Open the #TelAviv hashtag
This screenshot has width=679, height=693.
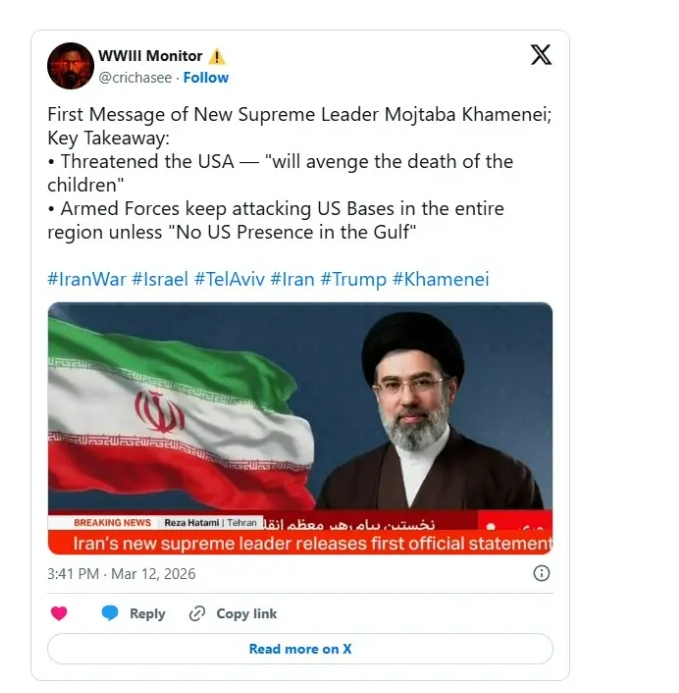click(x=229, y=279)
